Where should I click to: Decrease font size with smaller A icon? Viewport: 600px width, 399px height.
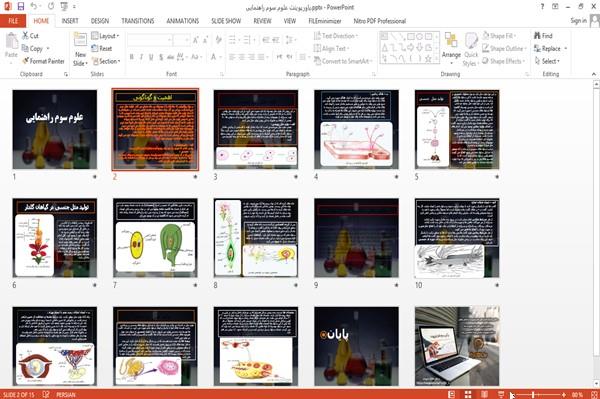click(x=205, y=40)
